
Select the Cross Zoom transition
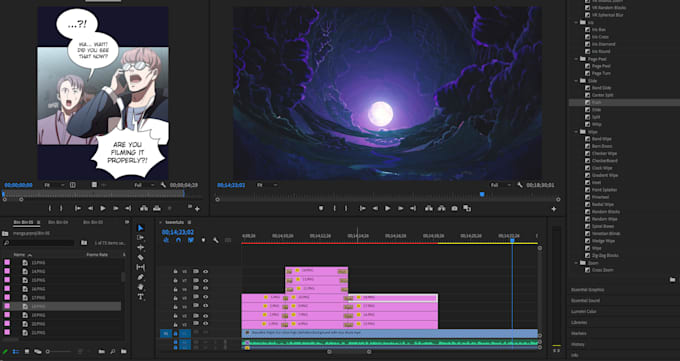(603, 270)
